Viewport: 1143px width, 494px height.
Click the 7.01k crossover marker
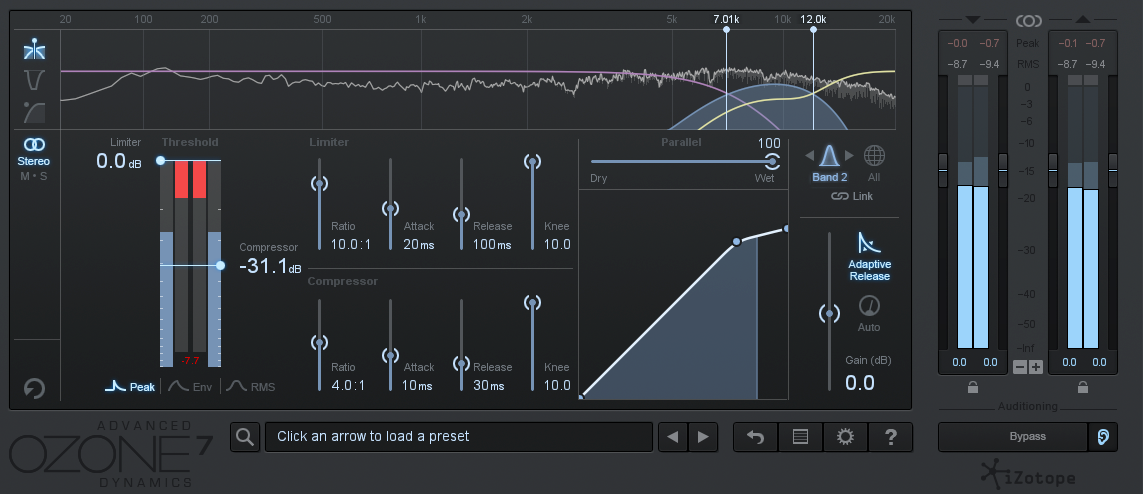tap(726, 29)
